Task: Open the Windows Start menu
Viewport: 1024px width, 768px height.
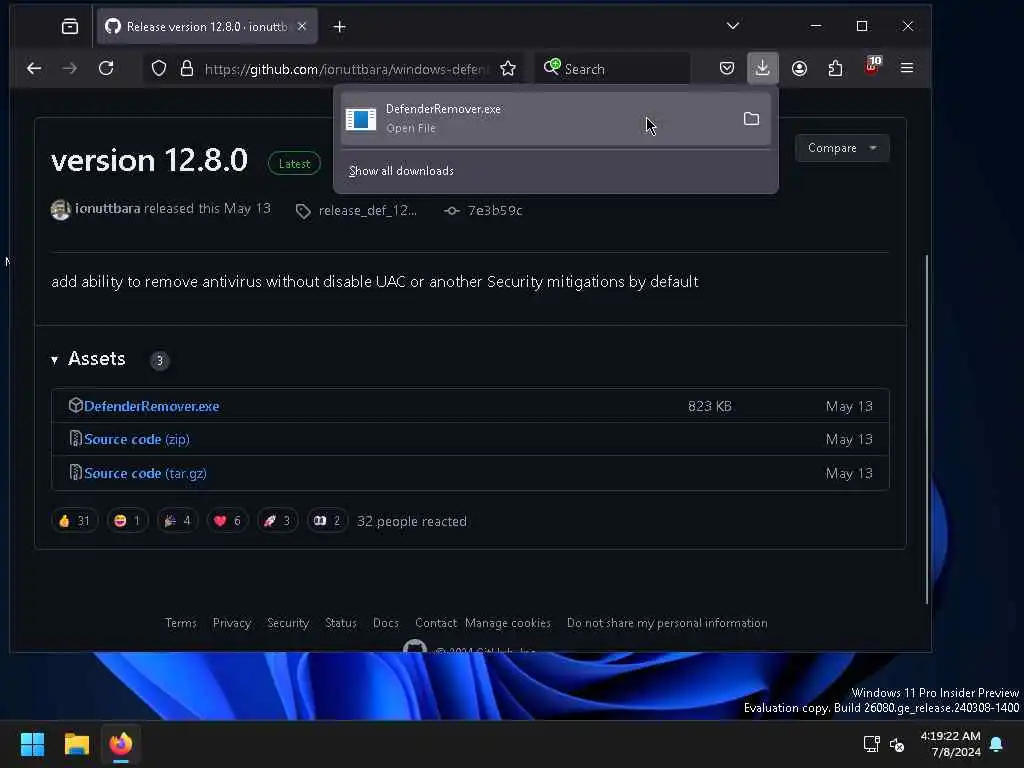Action: 32,744
